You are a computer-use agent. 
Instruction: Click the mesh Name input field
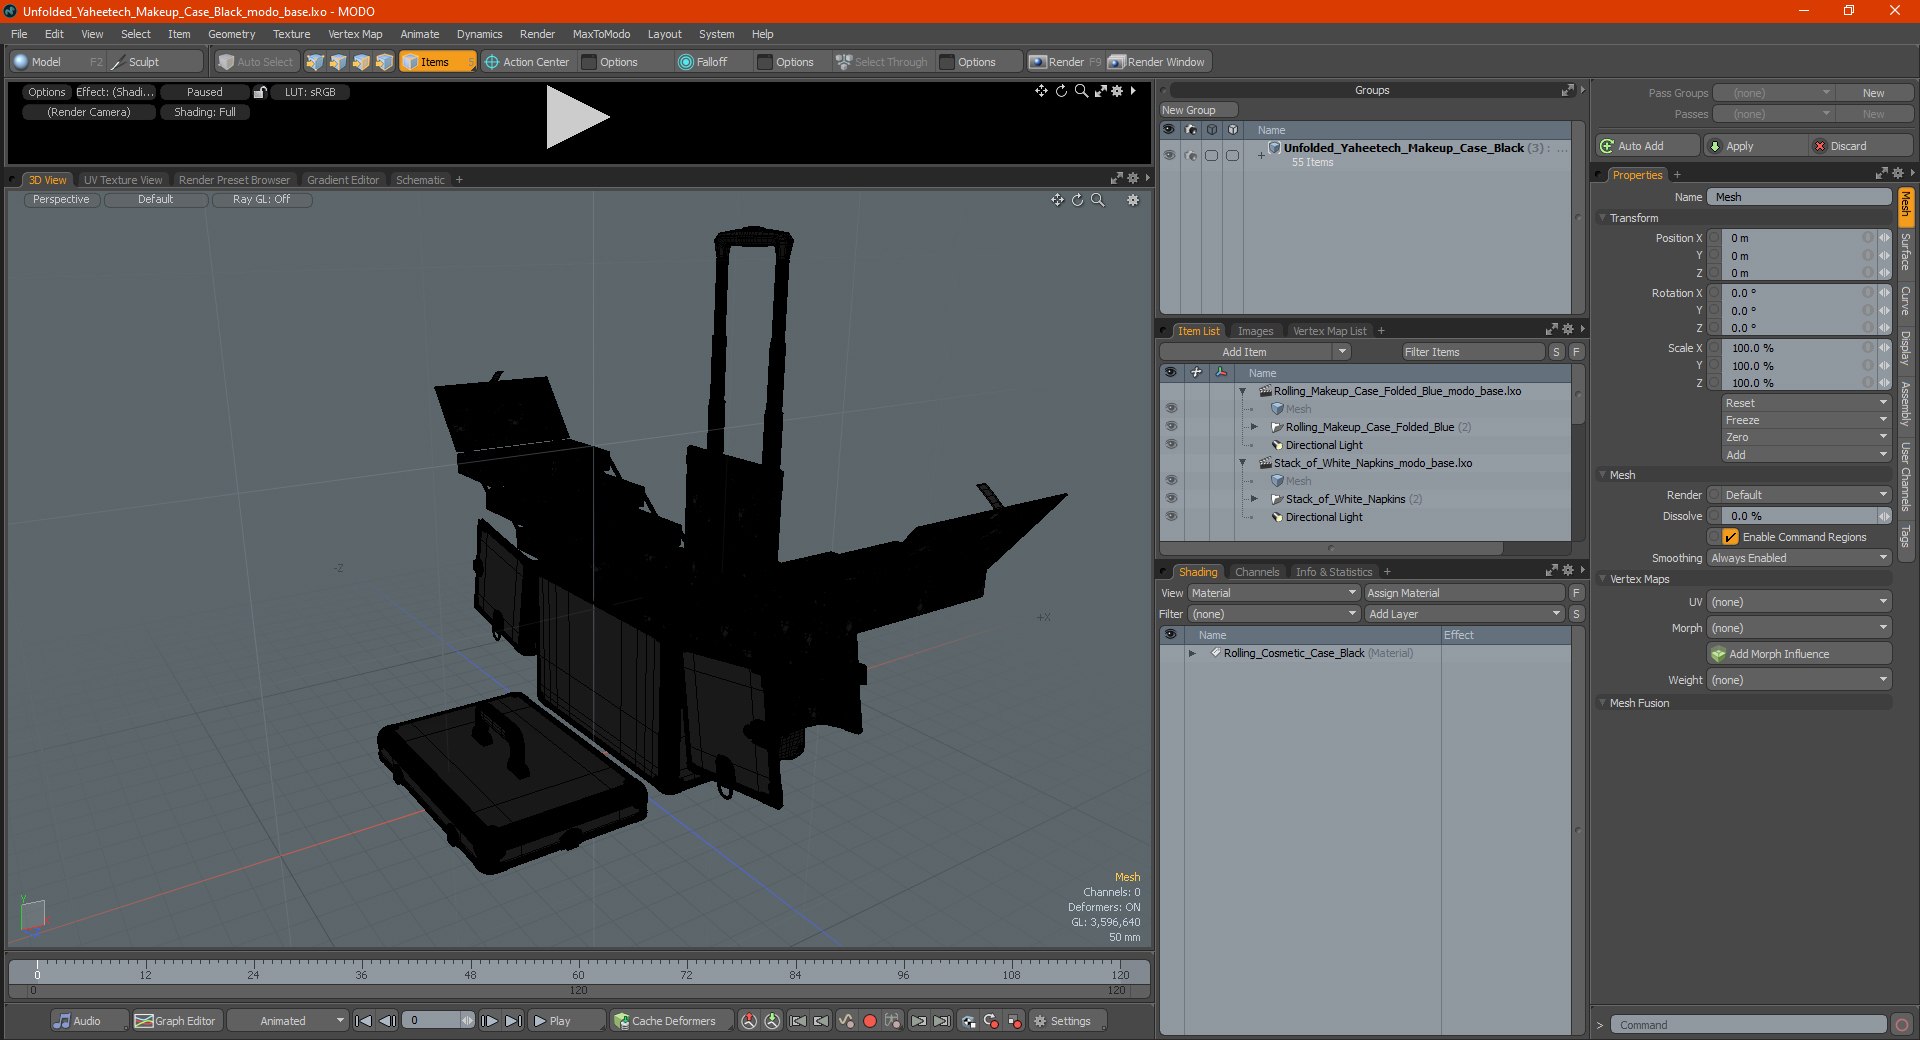(1799, 197)
